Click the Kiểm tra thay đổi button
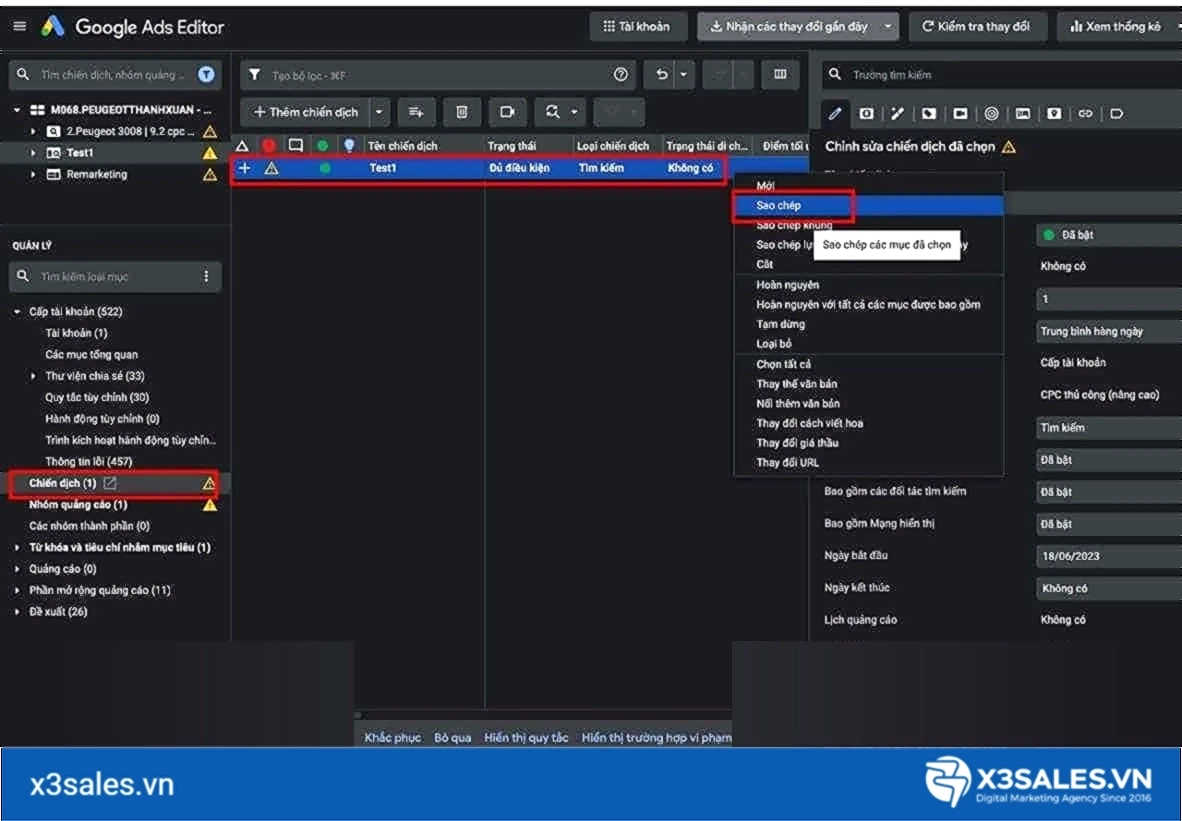The height and width of the screenshot is (821, 1182). pyautogui.click(x=977, y=26)
